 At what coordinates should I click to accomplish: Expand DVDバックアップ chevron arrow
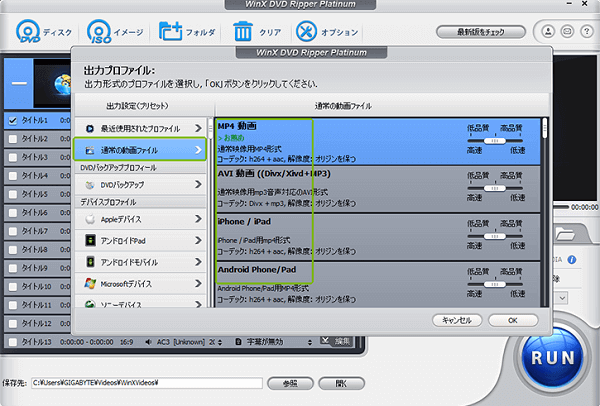point(198,184)
